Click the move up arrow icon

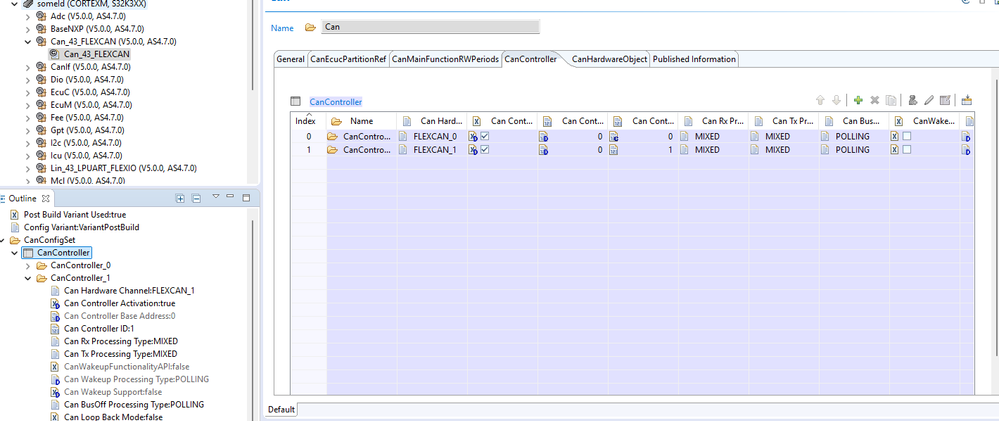[x=820, y=100]
